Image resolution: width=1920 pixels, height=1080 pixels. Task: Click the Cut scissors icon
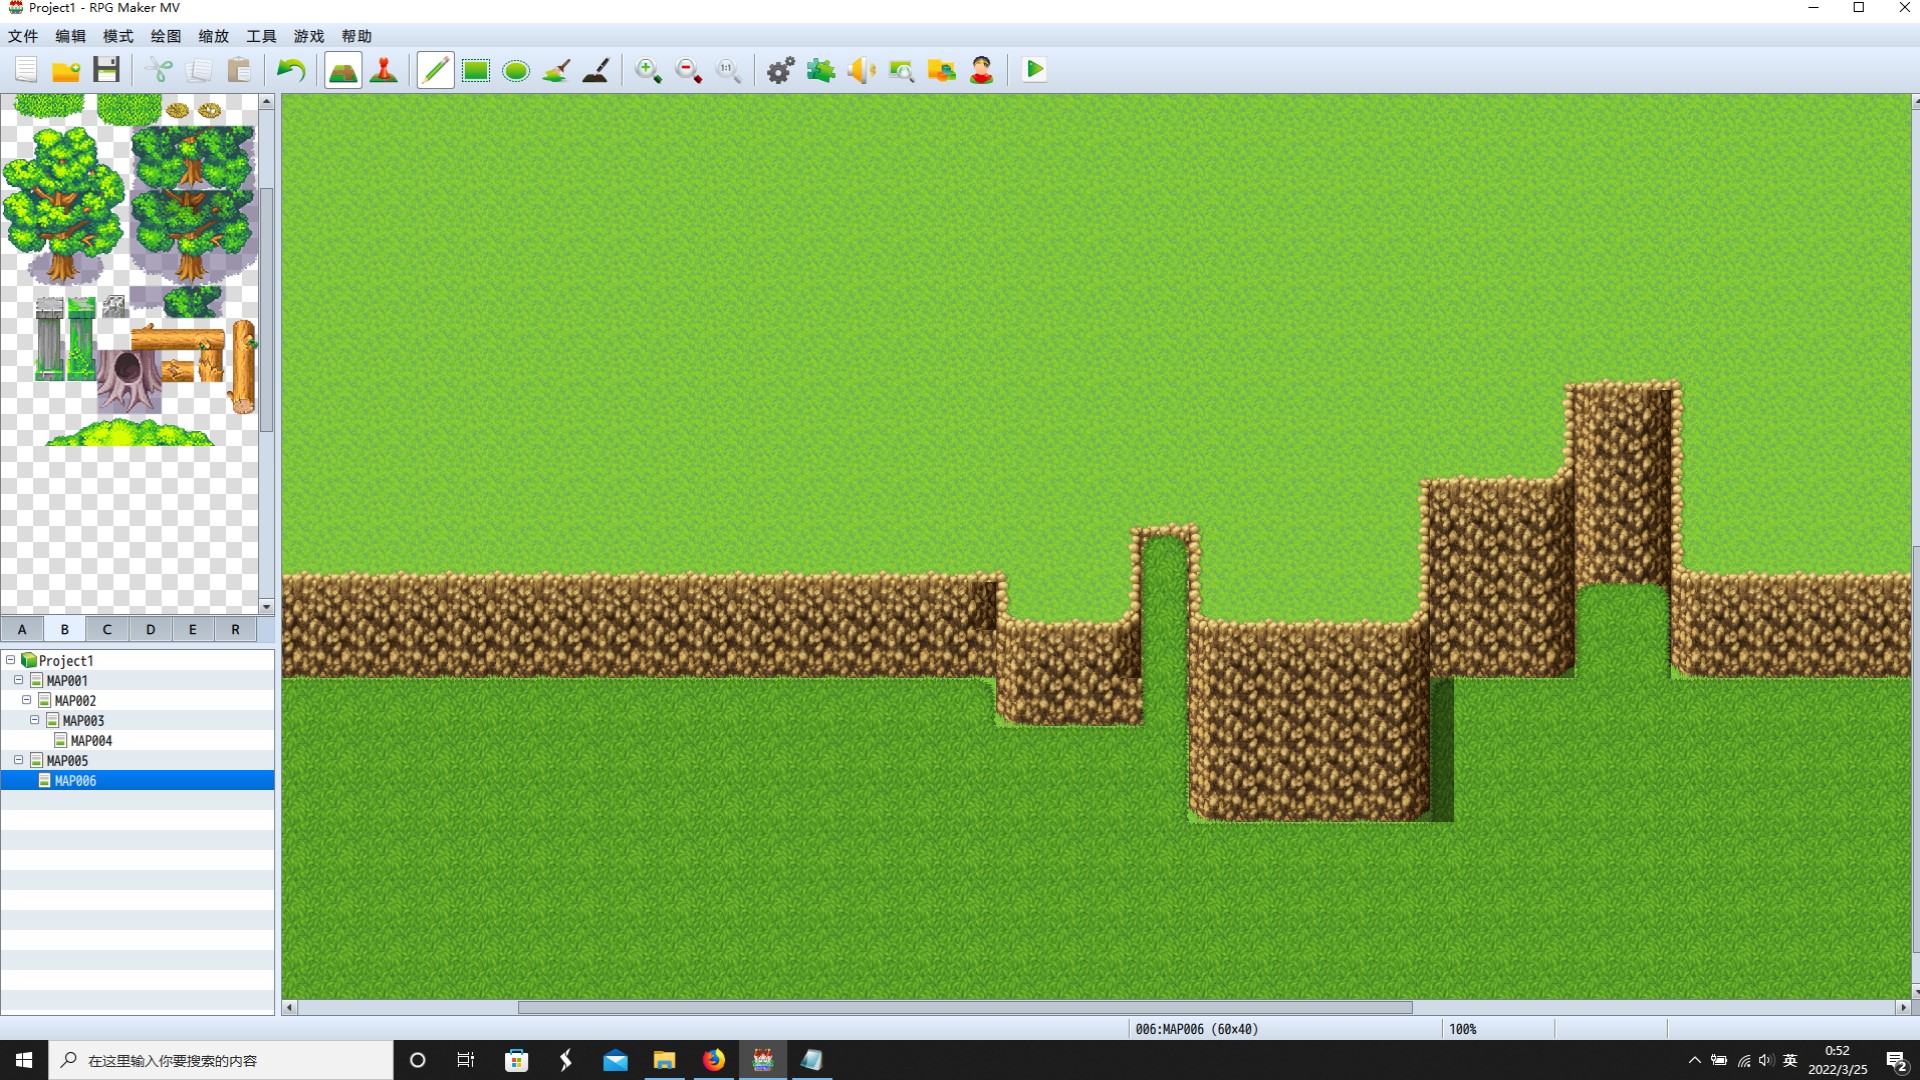[159, 70]
